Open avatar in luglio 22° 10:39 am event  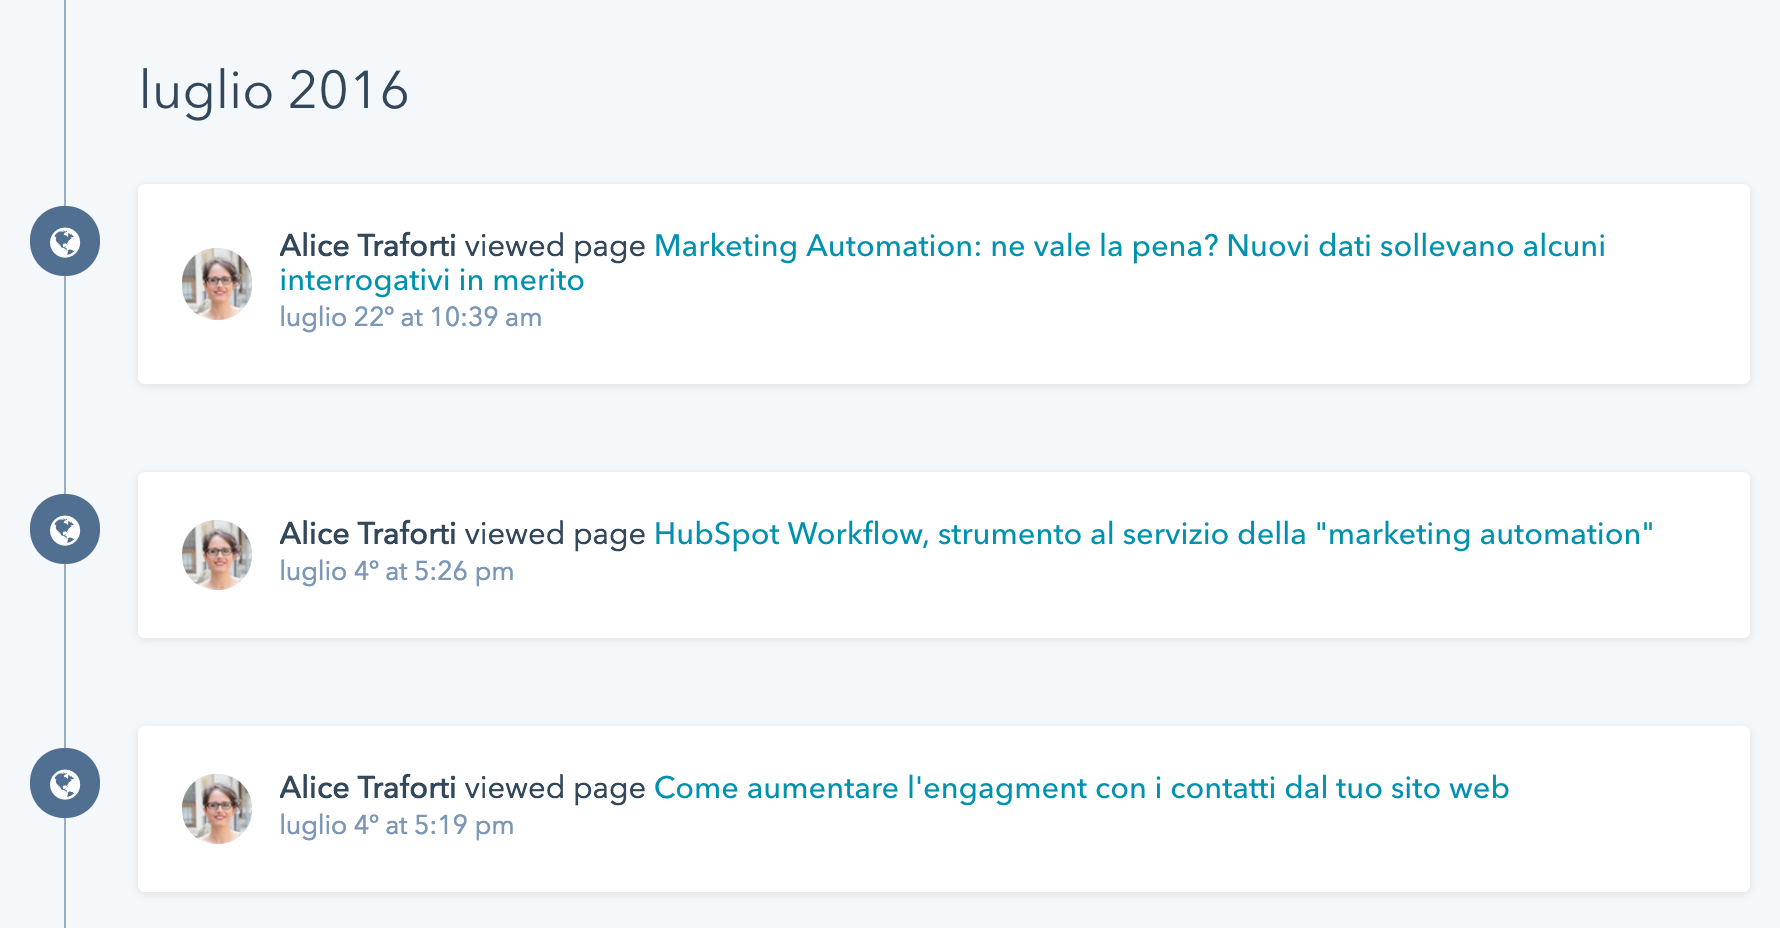(x=217, y=284)
